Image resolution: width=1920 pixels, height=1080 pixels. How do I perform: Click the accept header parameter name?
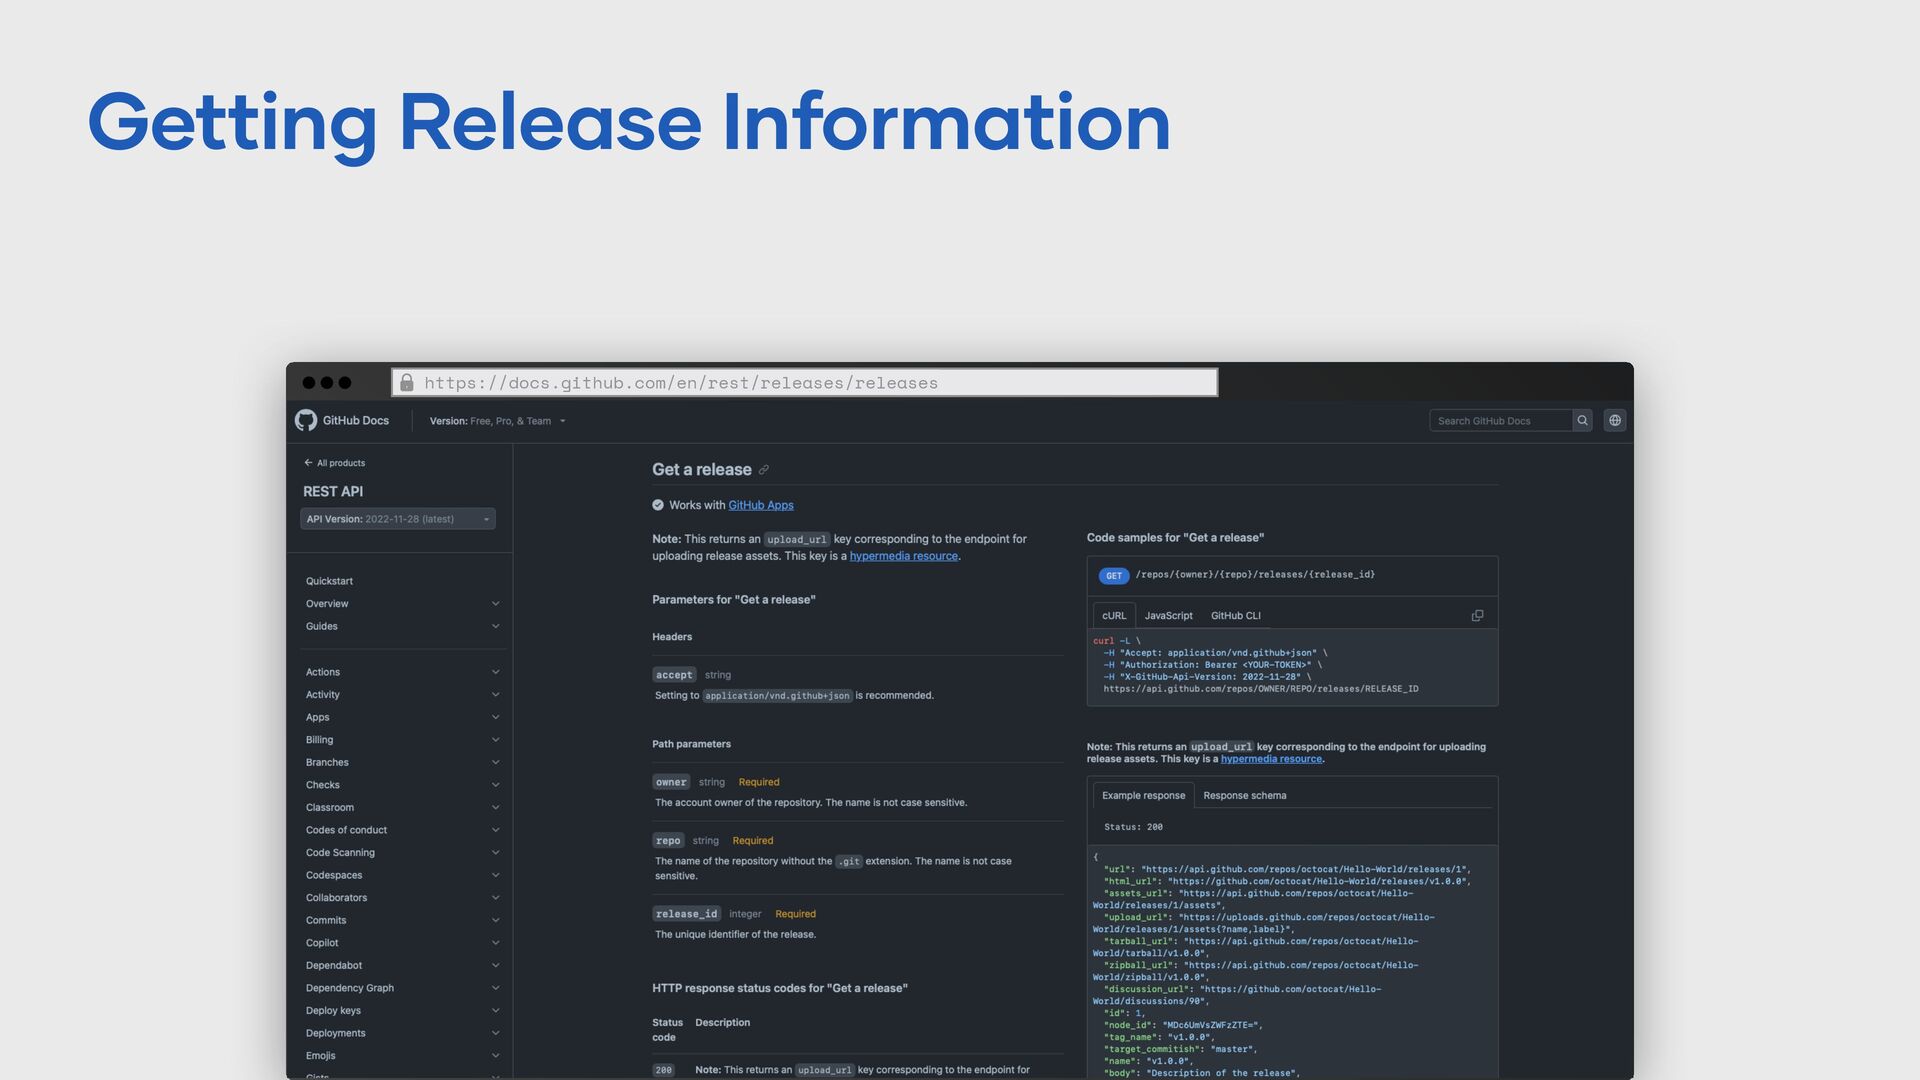[x=674, y=675]
